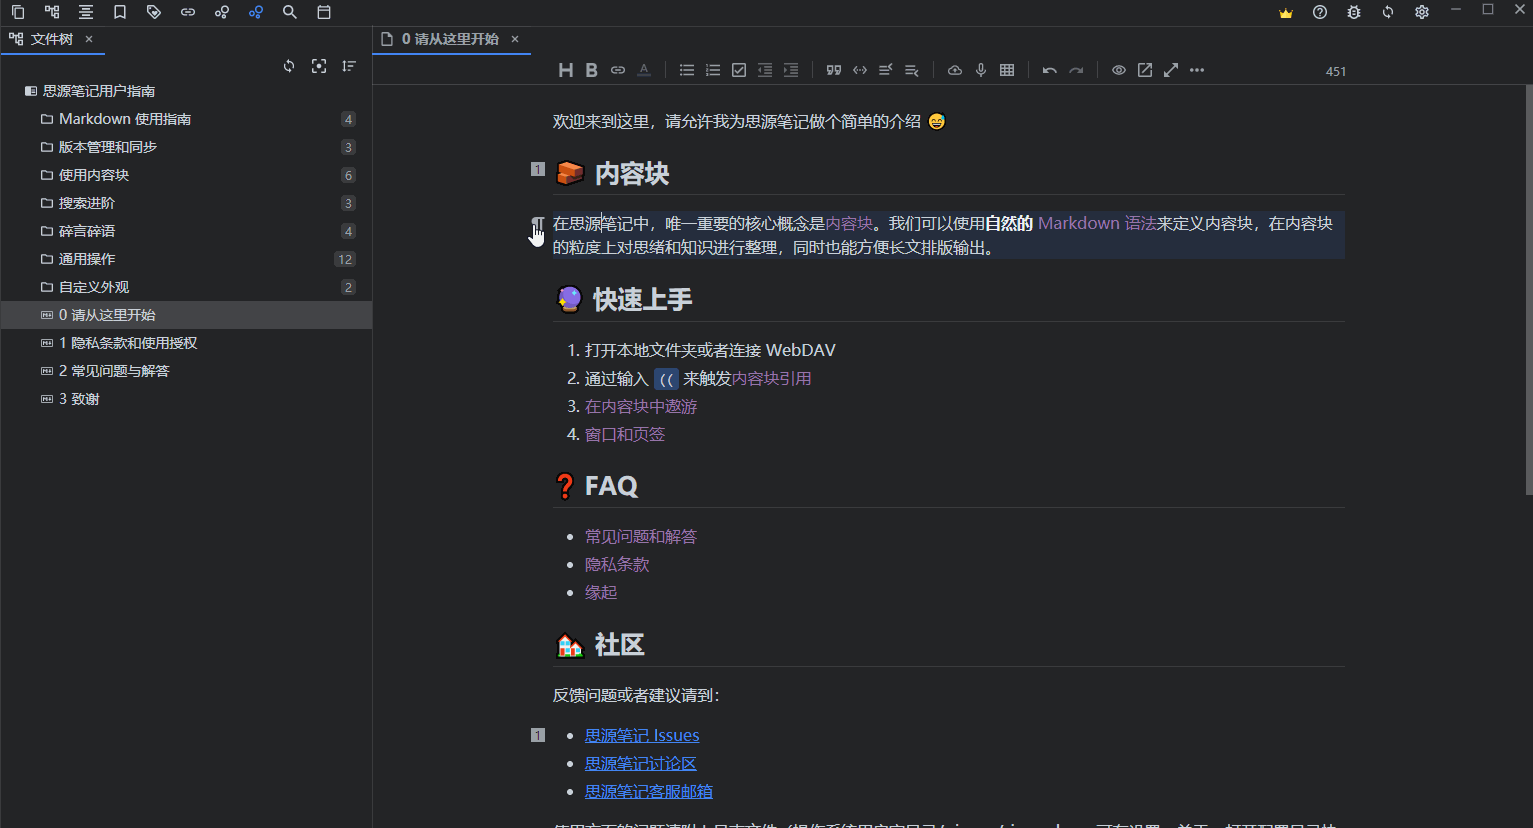This screenshot has height=828, width=1533.
Task: Insert heading with H toolbar button
Action: (x=566, y=70)
